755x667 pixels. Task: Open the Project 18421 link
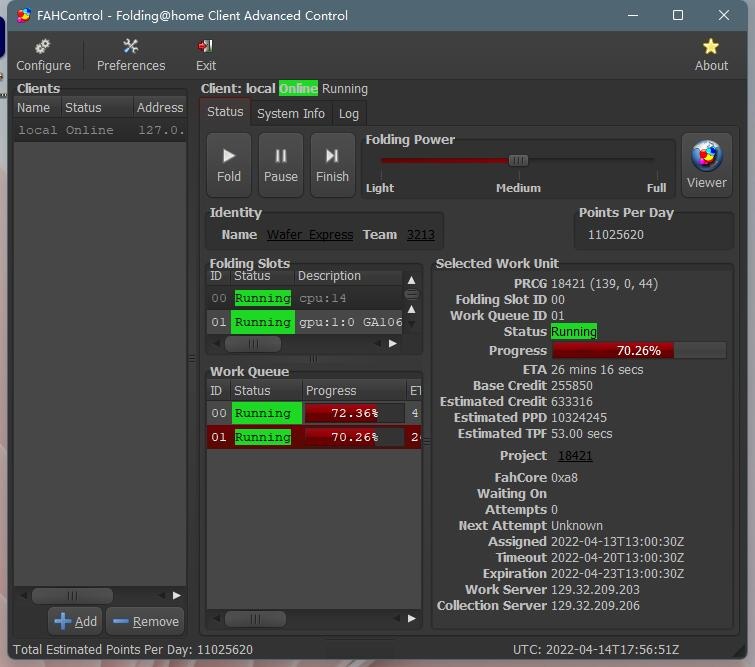pyautogui.click(x=575, y=456)
